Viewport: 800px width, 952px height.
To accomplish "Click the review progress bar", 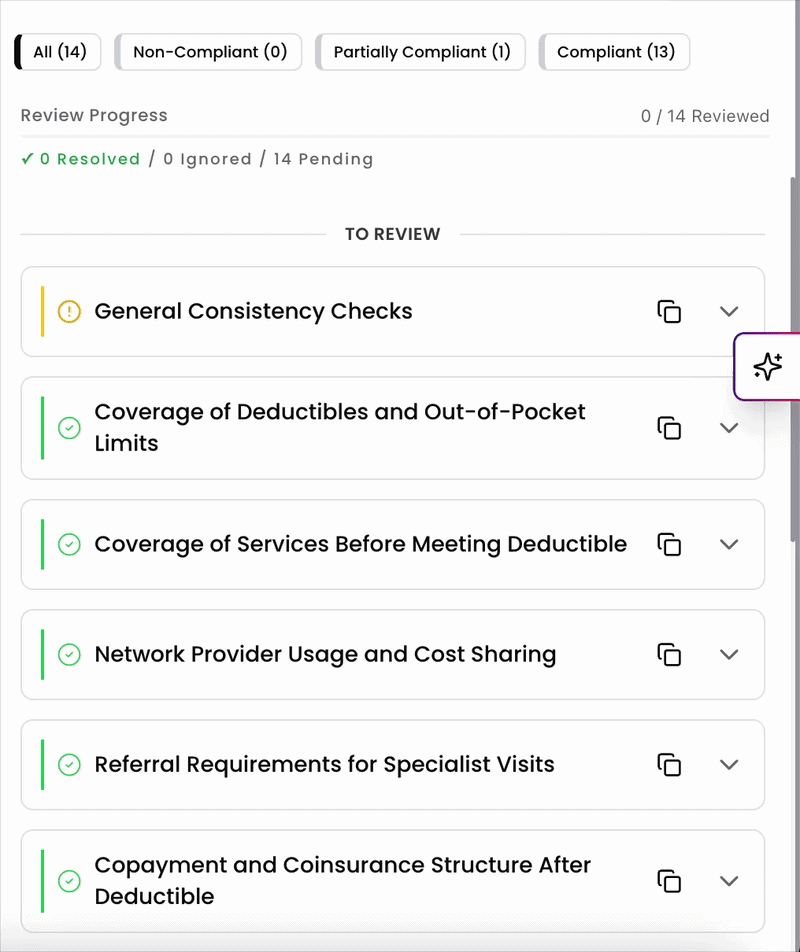I will pos(395,137).
